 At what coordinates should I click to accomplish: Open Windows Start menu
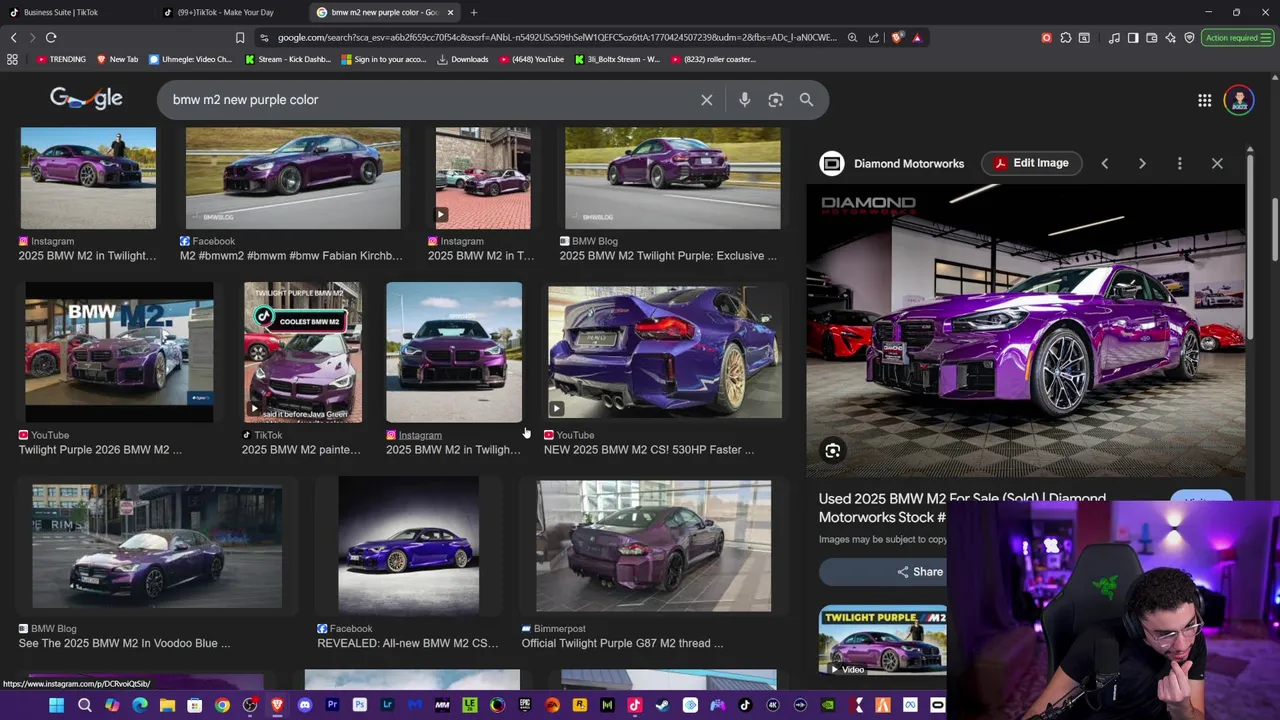56,705
